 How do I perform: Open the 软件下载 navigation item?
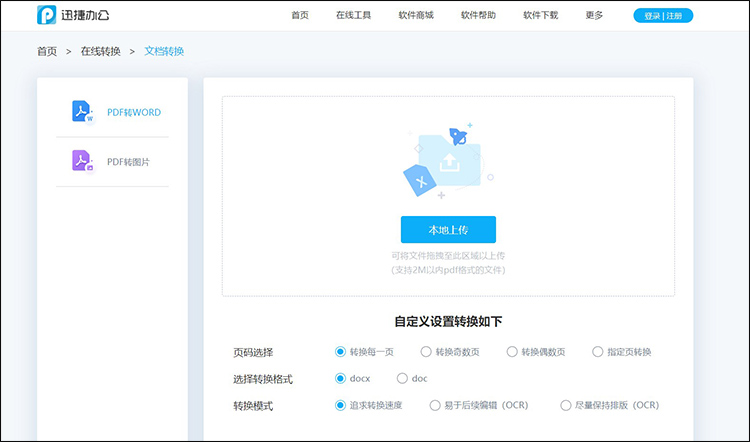[540, 15]
